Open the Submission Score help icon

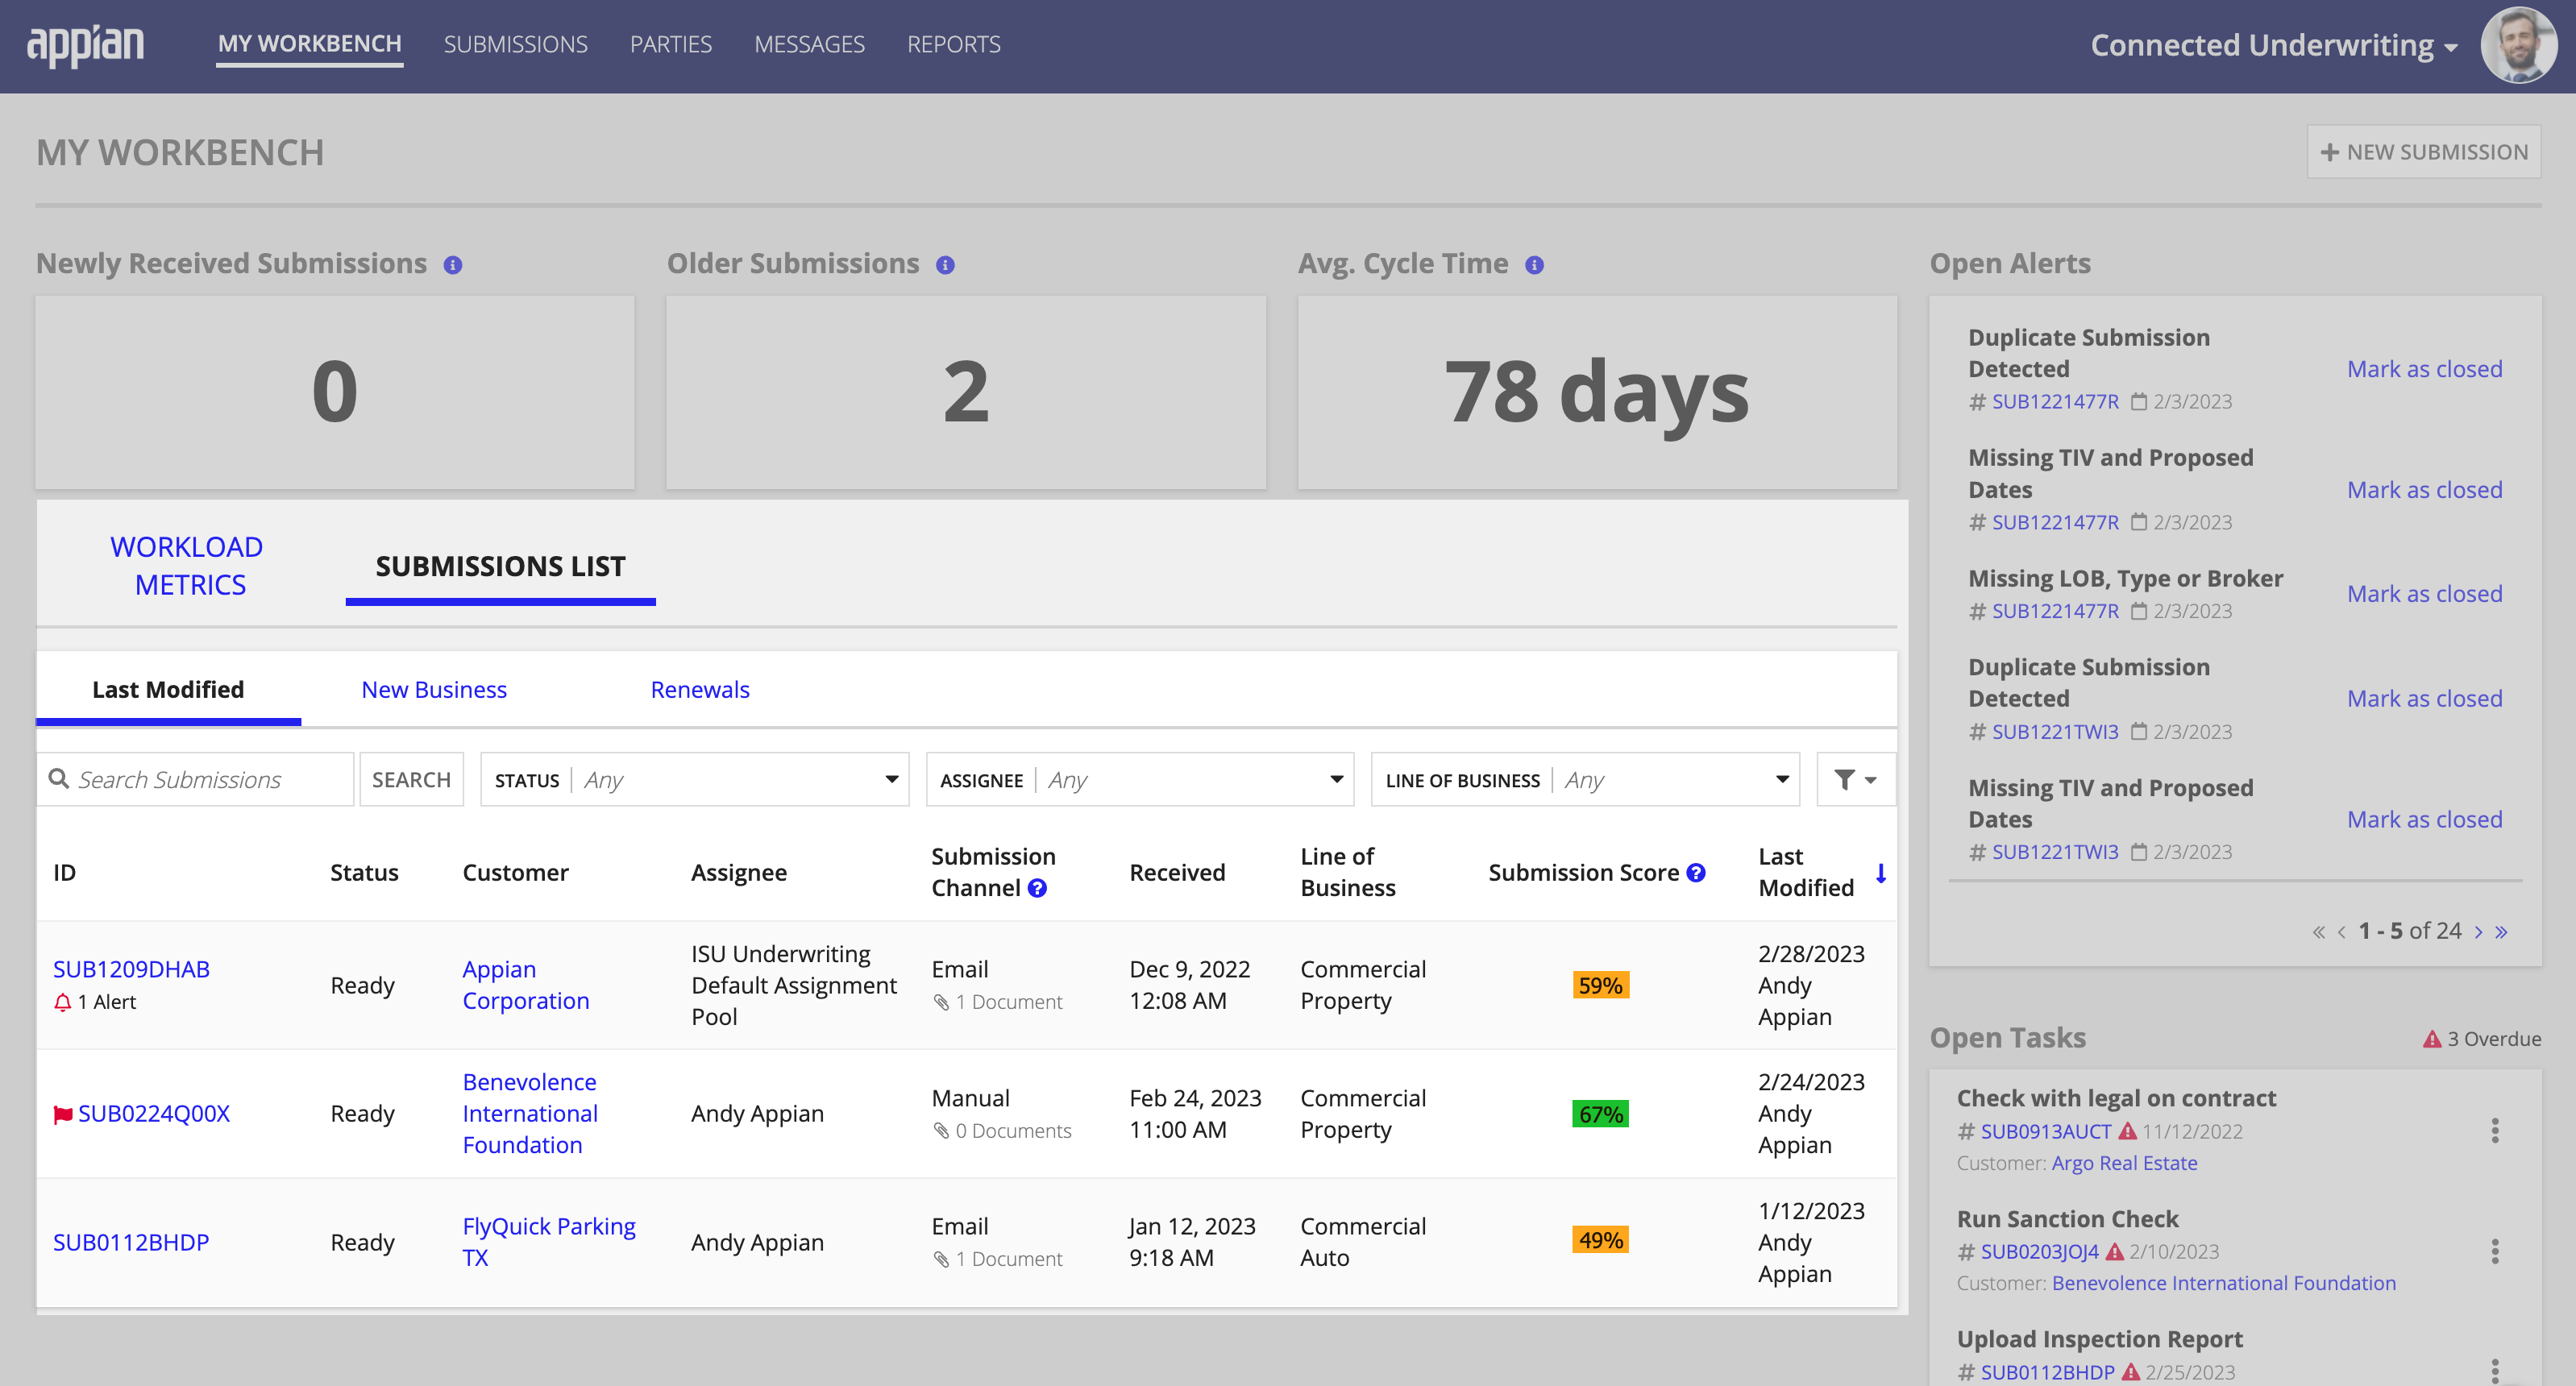[1696, 872]
